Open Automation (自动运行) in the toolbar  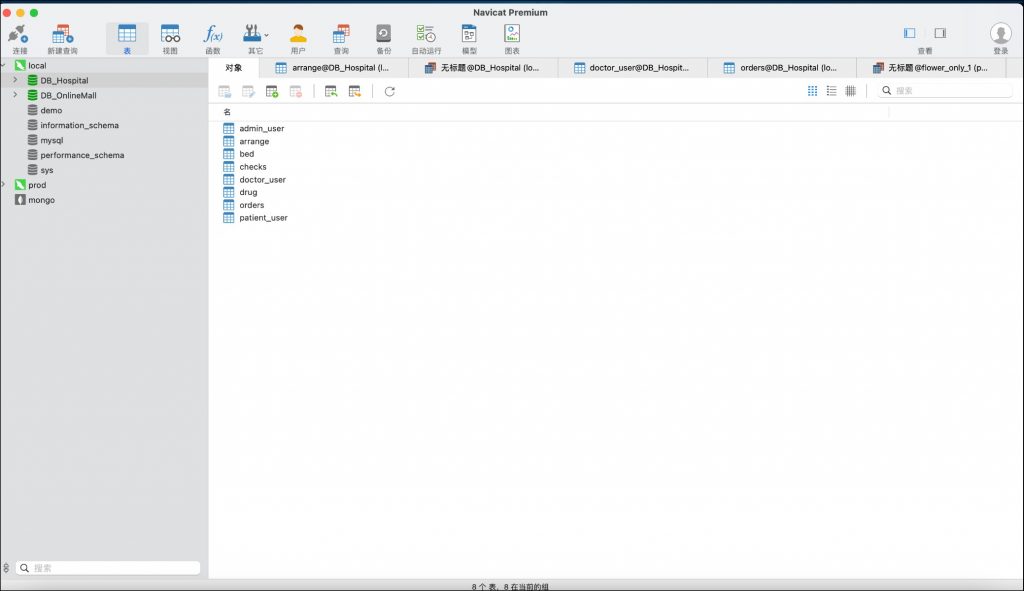pos(426,37)
